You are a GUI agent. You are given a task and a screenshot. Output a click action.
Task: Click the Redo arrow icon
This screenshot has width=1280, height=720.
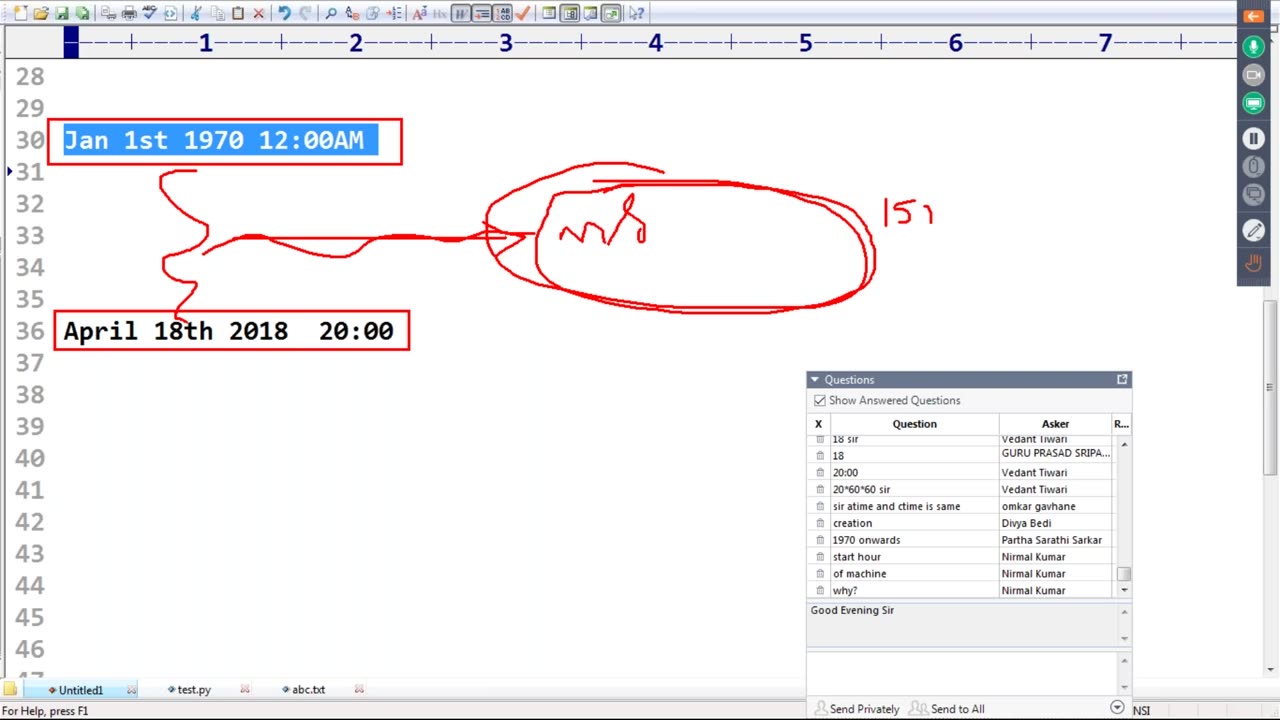pyautogui.click(x=305, y=14)
